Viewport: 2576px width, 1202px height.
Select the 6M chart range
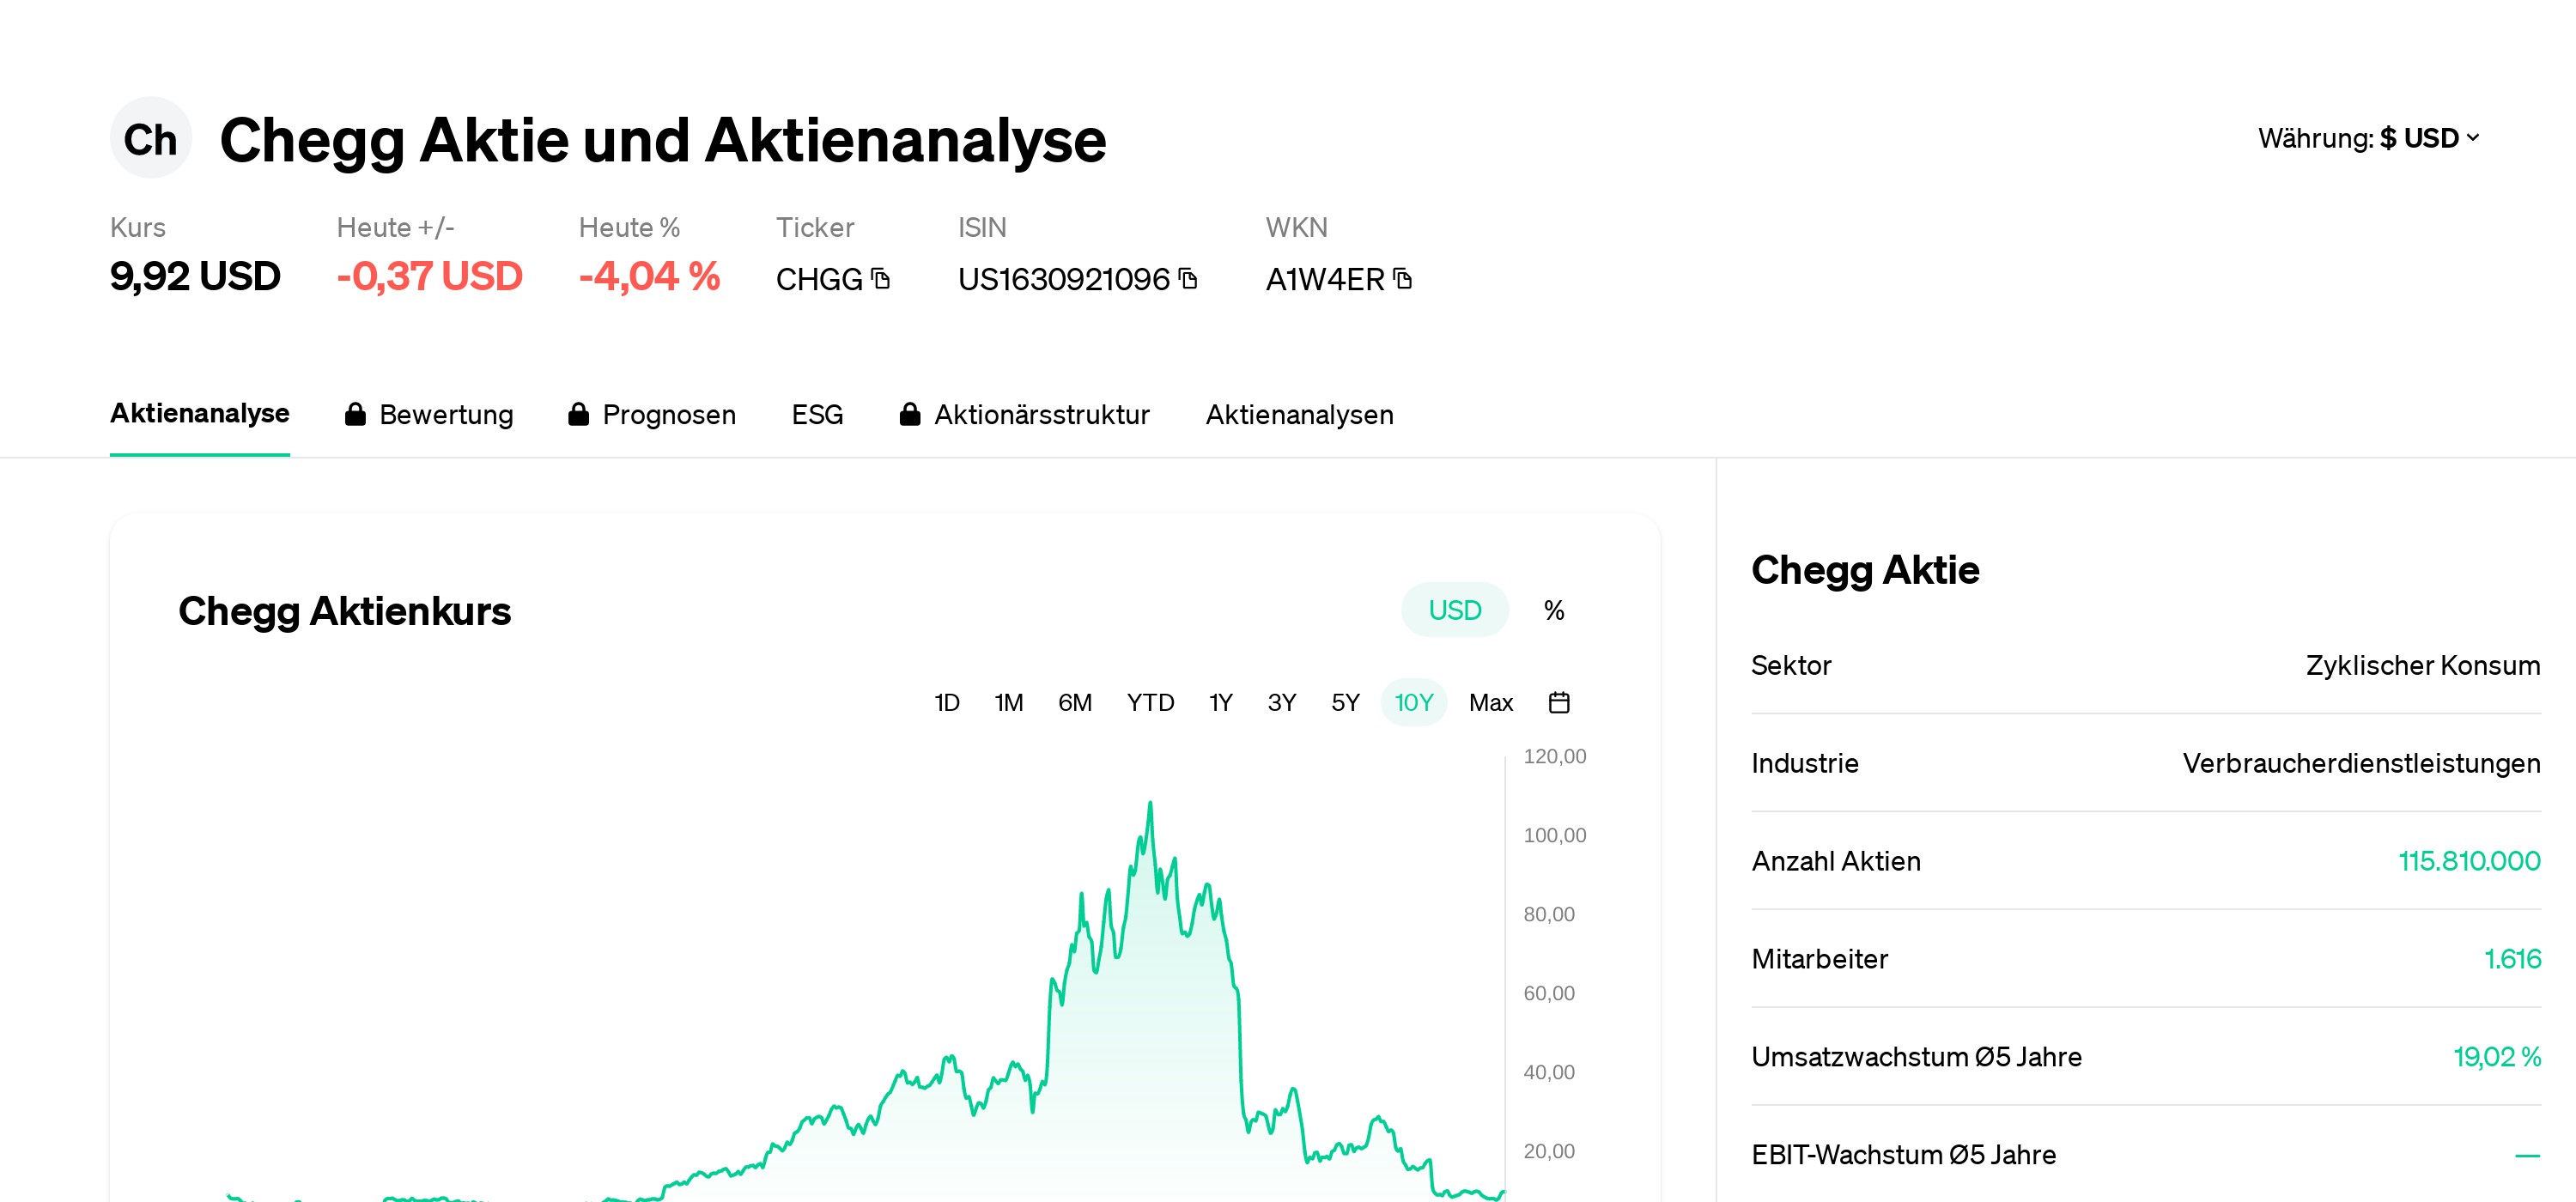coord(1074,703)
